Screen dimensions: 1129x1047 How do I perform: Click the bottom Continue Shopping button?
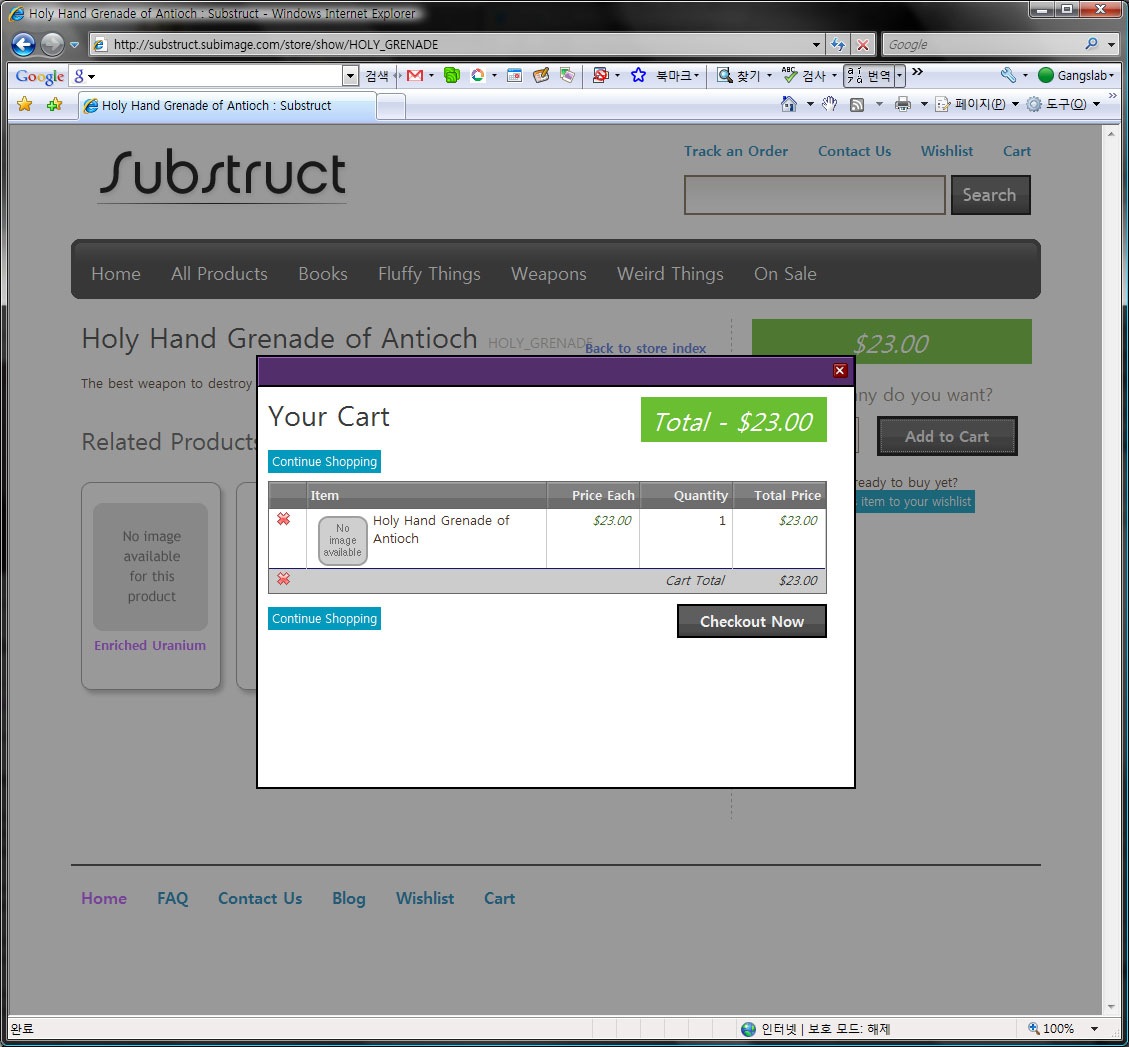tap(324, 619)
